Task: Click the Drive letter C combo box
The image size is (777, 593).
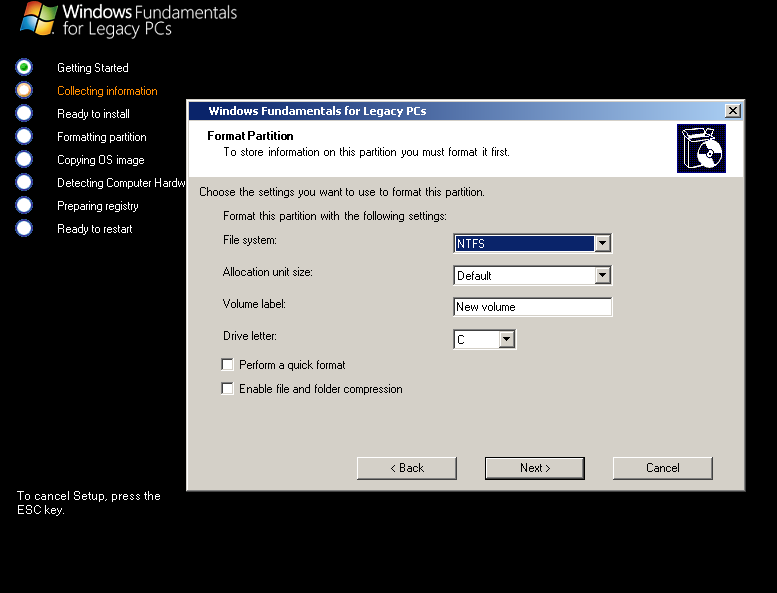Action: (485, 339)
